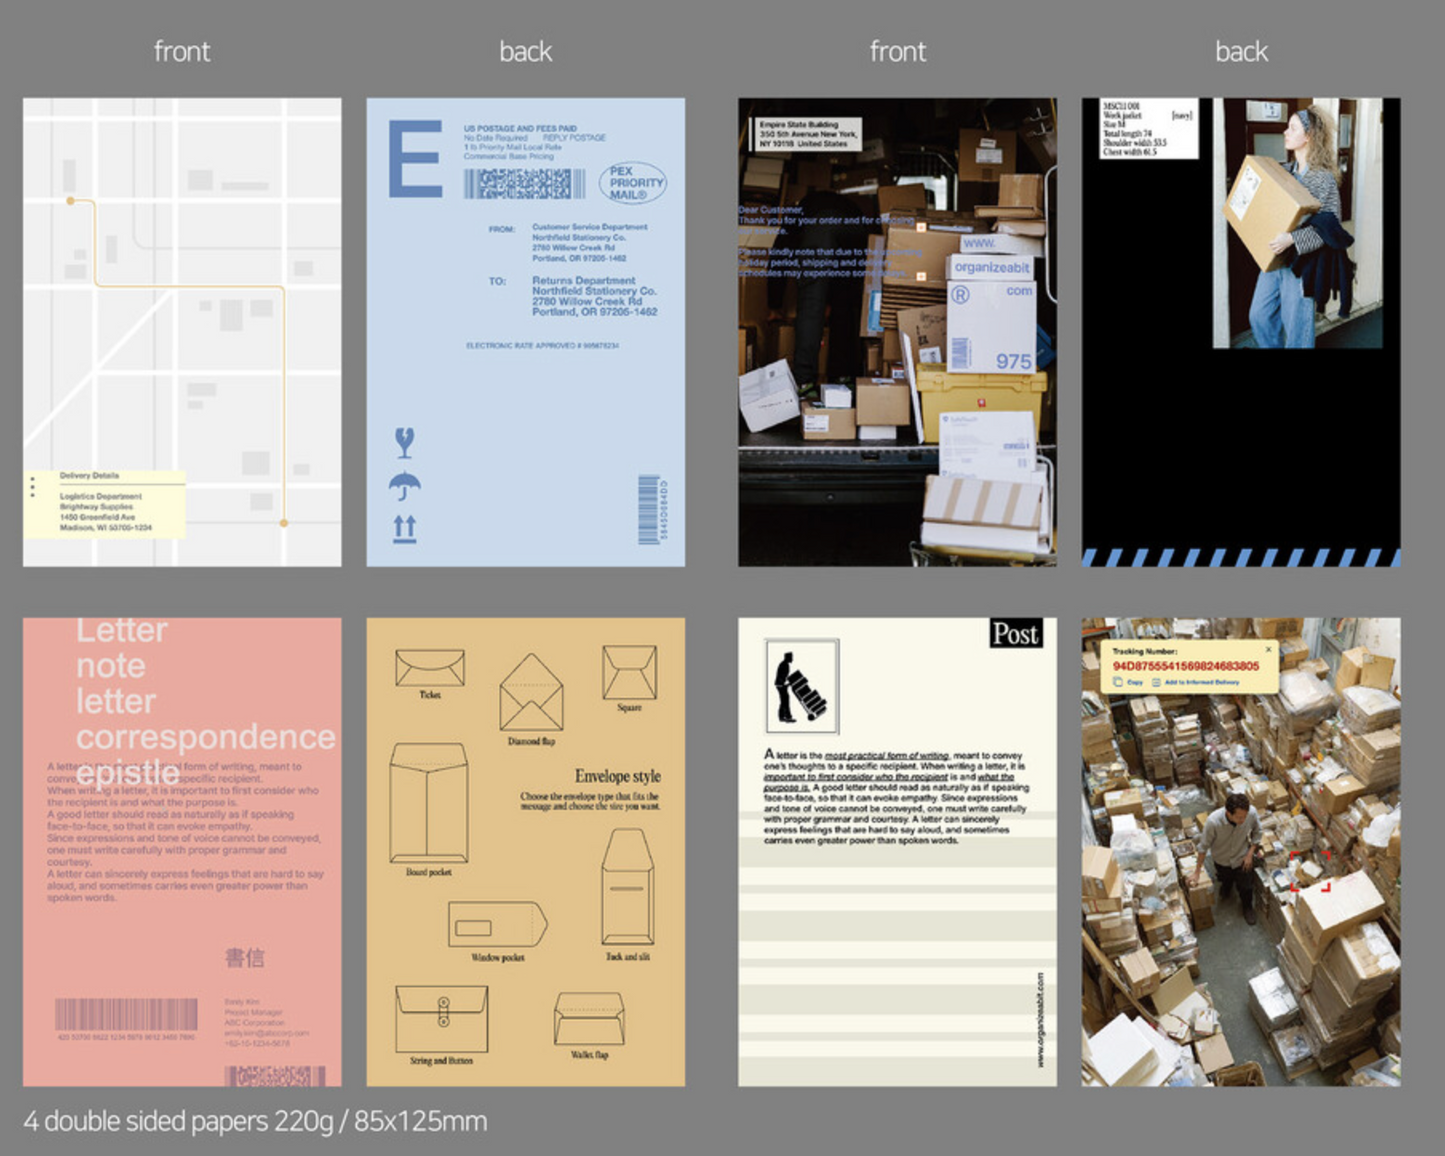Click the 'correspondence' word on pink card
Image resolution: width=1445 pixels, height=1156 pixels.
pyautogui.click(x=206, y=737)
